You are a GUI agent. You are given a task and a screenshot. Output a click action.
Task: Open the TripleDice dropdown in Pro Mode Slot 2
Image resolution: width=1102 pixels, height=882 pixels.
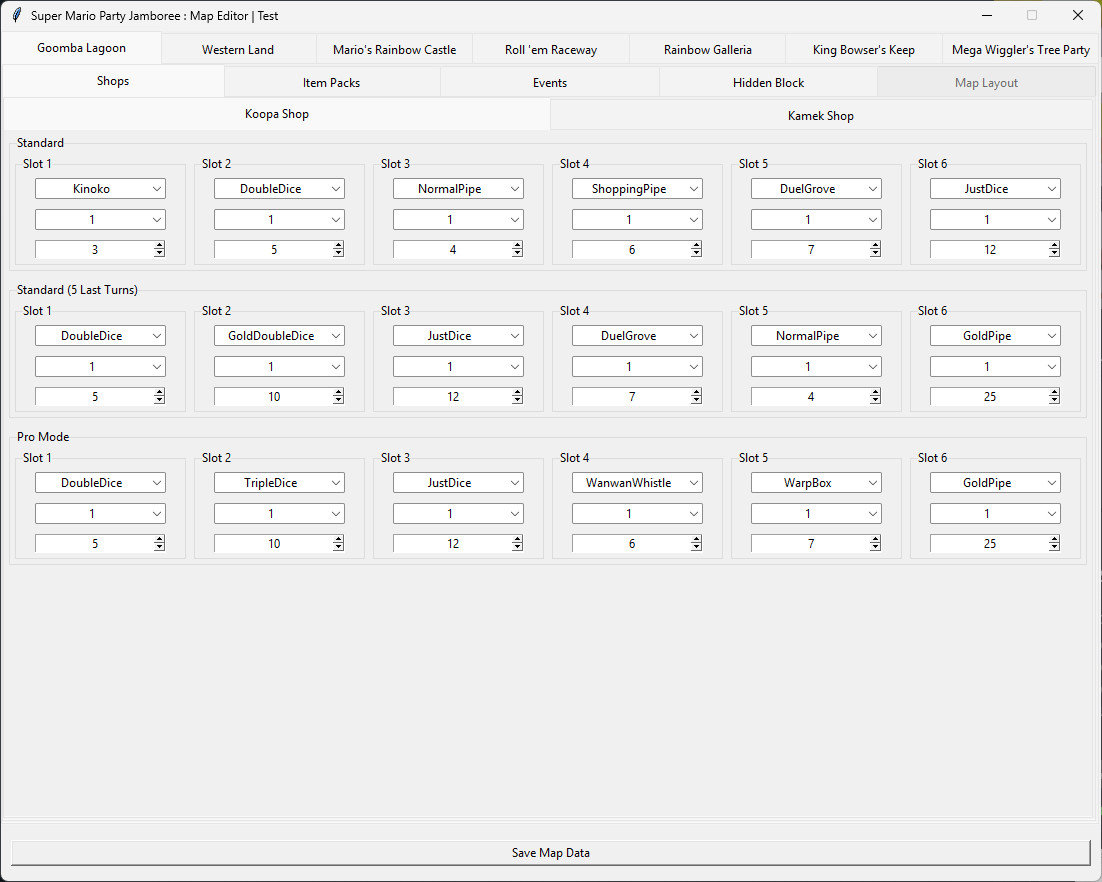[x=278, y=482]
